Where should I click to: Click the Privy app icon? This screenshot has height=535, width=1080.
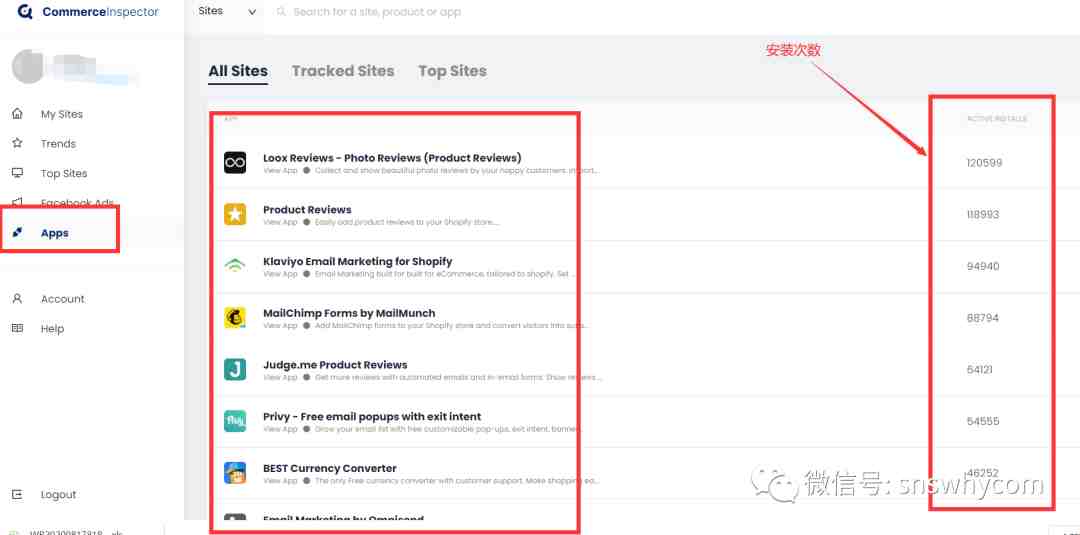(235, 421)
